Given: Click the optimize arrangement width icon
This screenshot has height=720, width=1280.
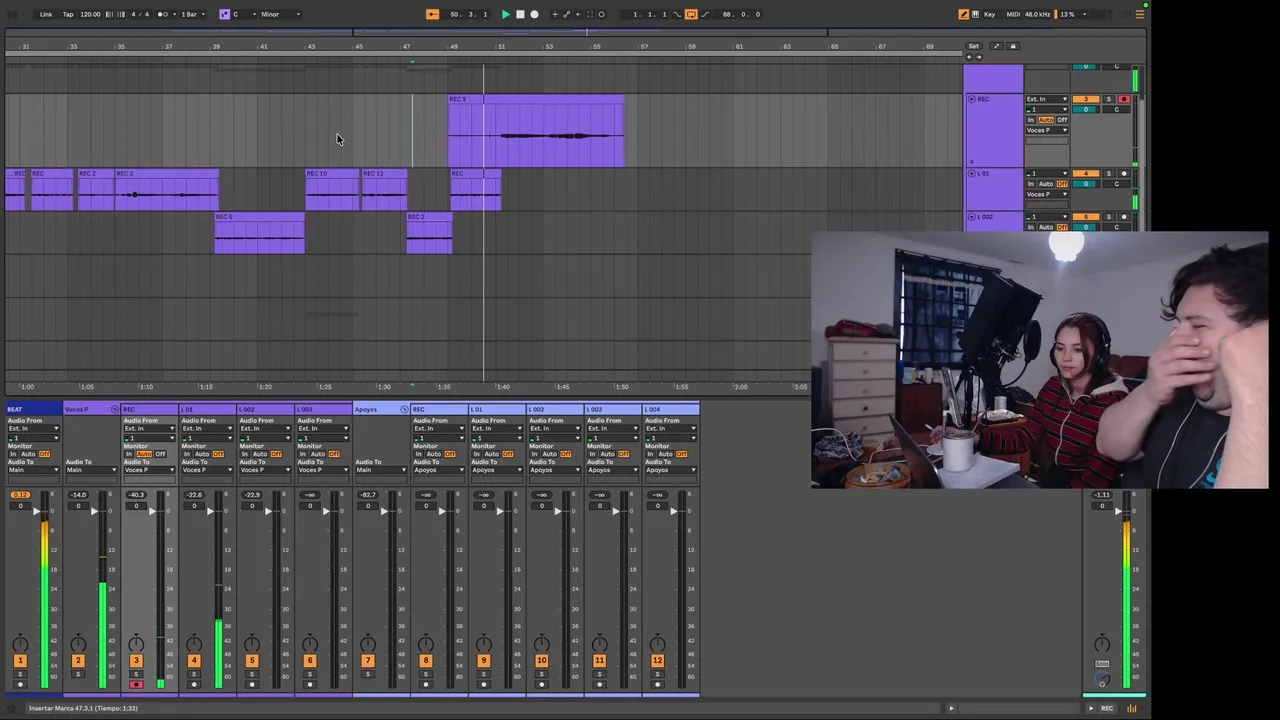Looking at the screenshot, I should [996, 46].
